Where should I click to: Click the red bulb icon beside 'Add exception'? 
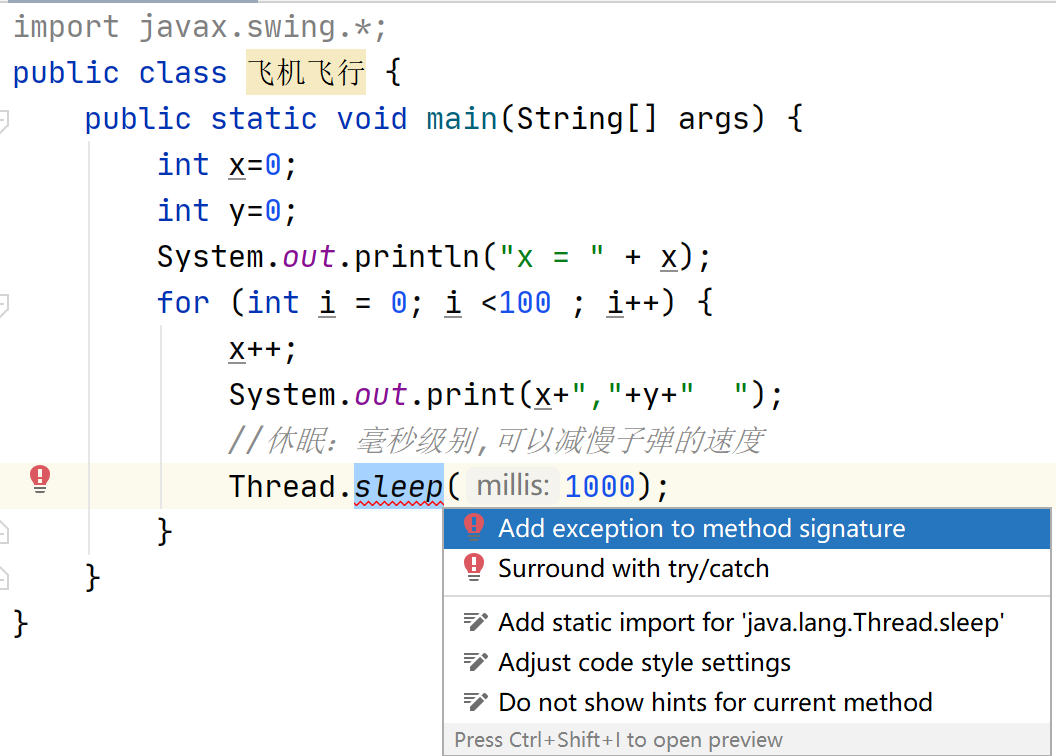pyautogui.click(x=474, y=528)
